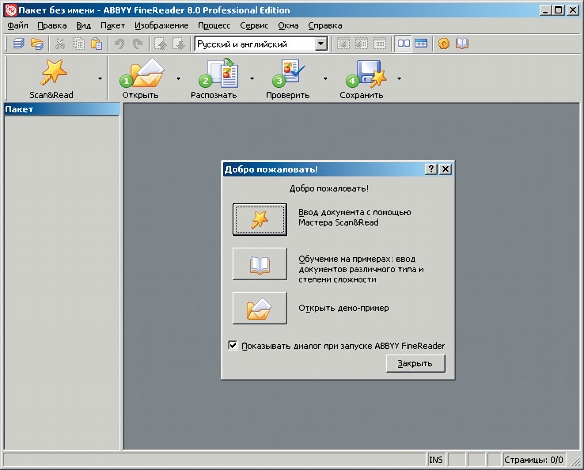Image resolution: width=584 pixels, height=470 pixels.
Task: Click the previous page up-arrow icon
Action: click(x=161, y=44)
